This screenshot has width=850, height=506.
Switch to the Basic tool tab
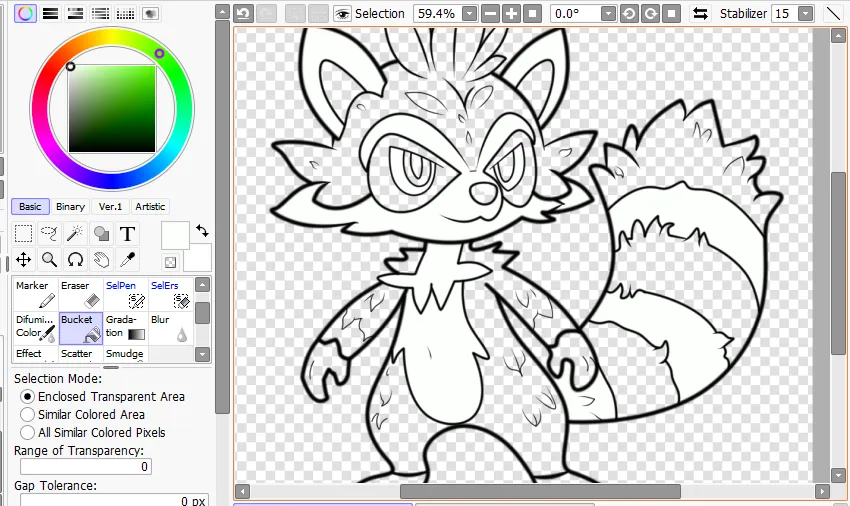point(30,207)
